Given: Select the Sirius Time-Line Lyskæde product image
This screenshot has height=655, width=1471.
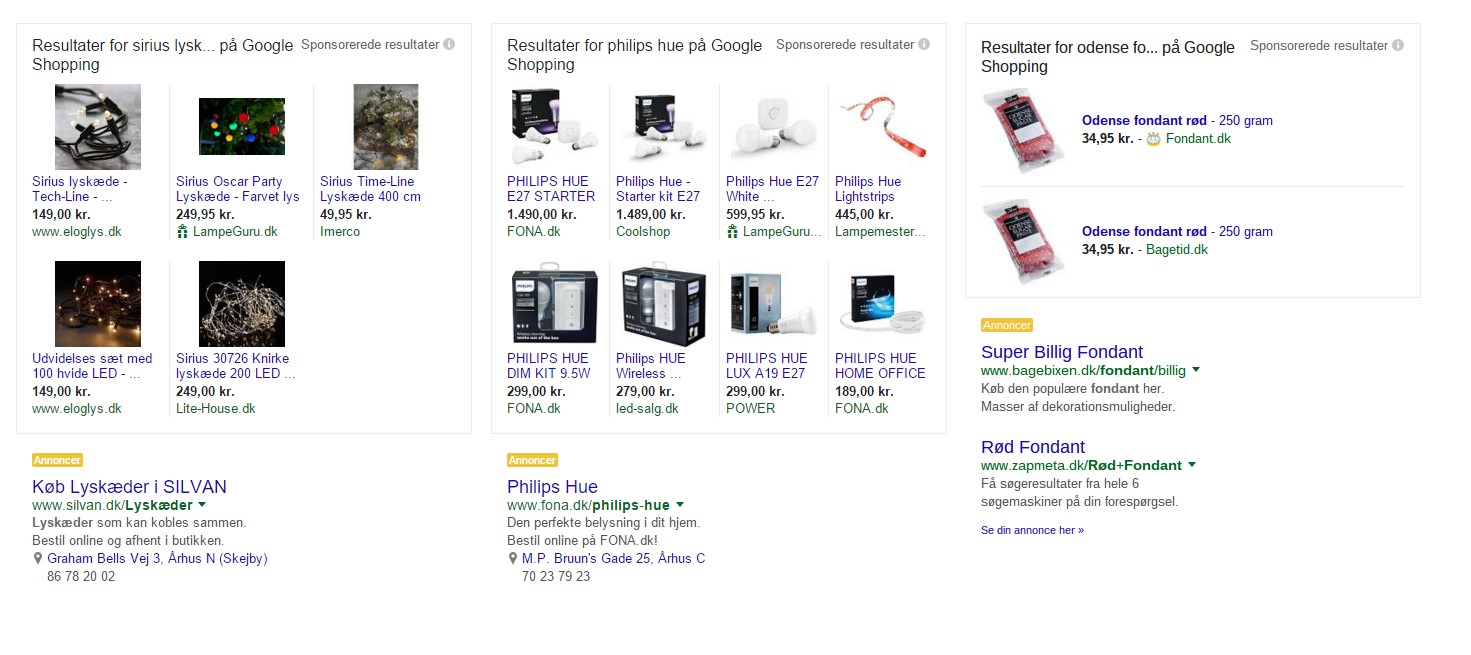Looking at the screenshot, I should 386,127.
